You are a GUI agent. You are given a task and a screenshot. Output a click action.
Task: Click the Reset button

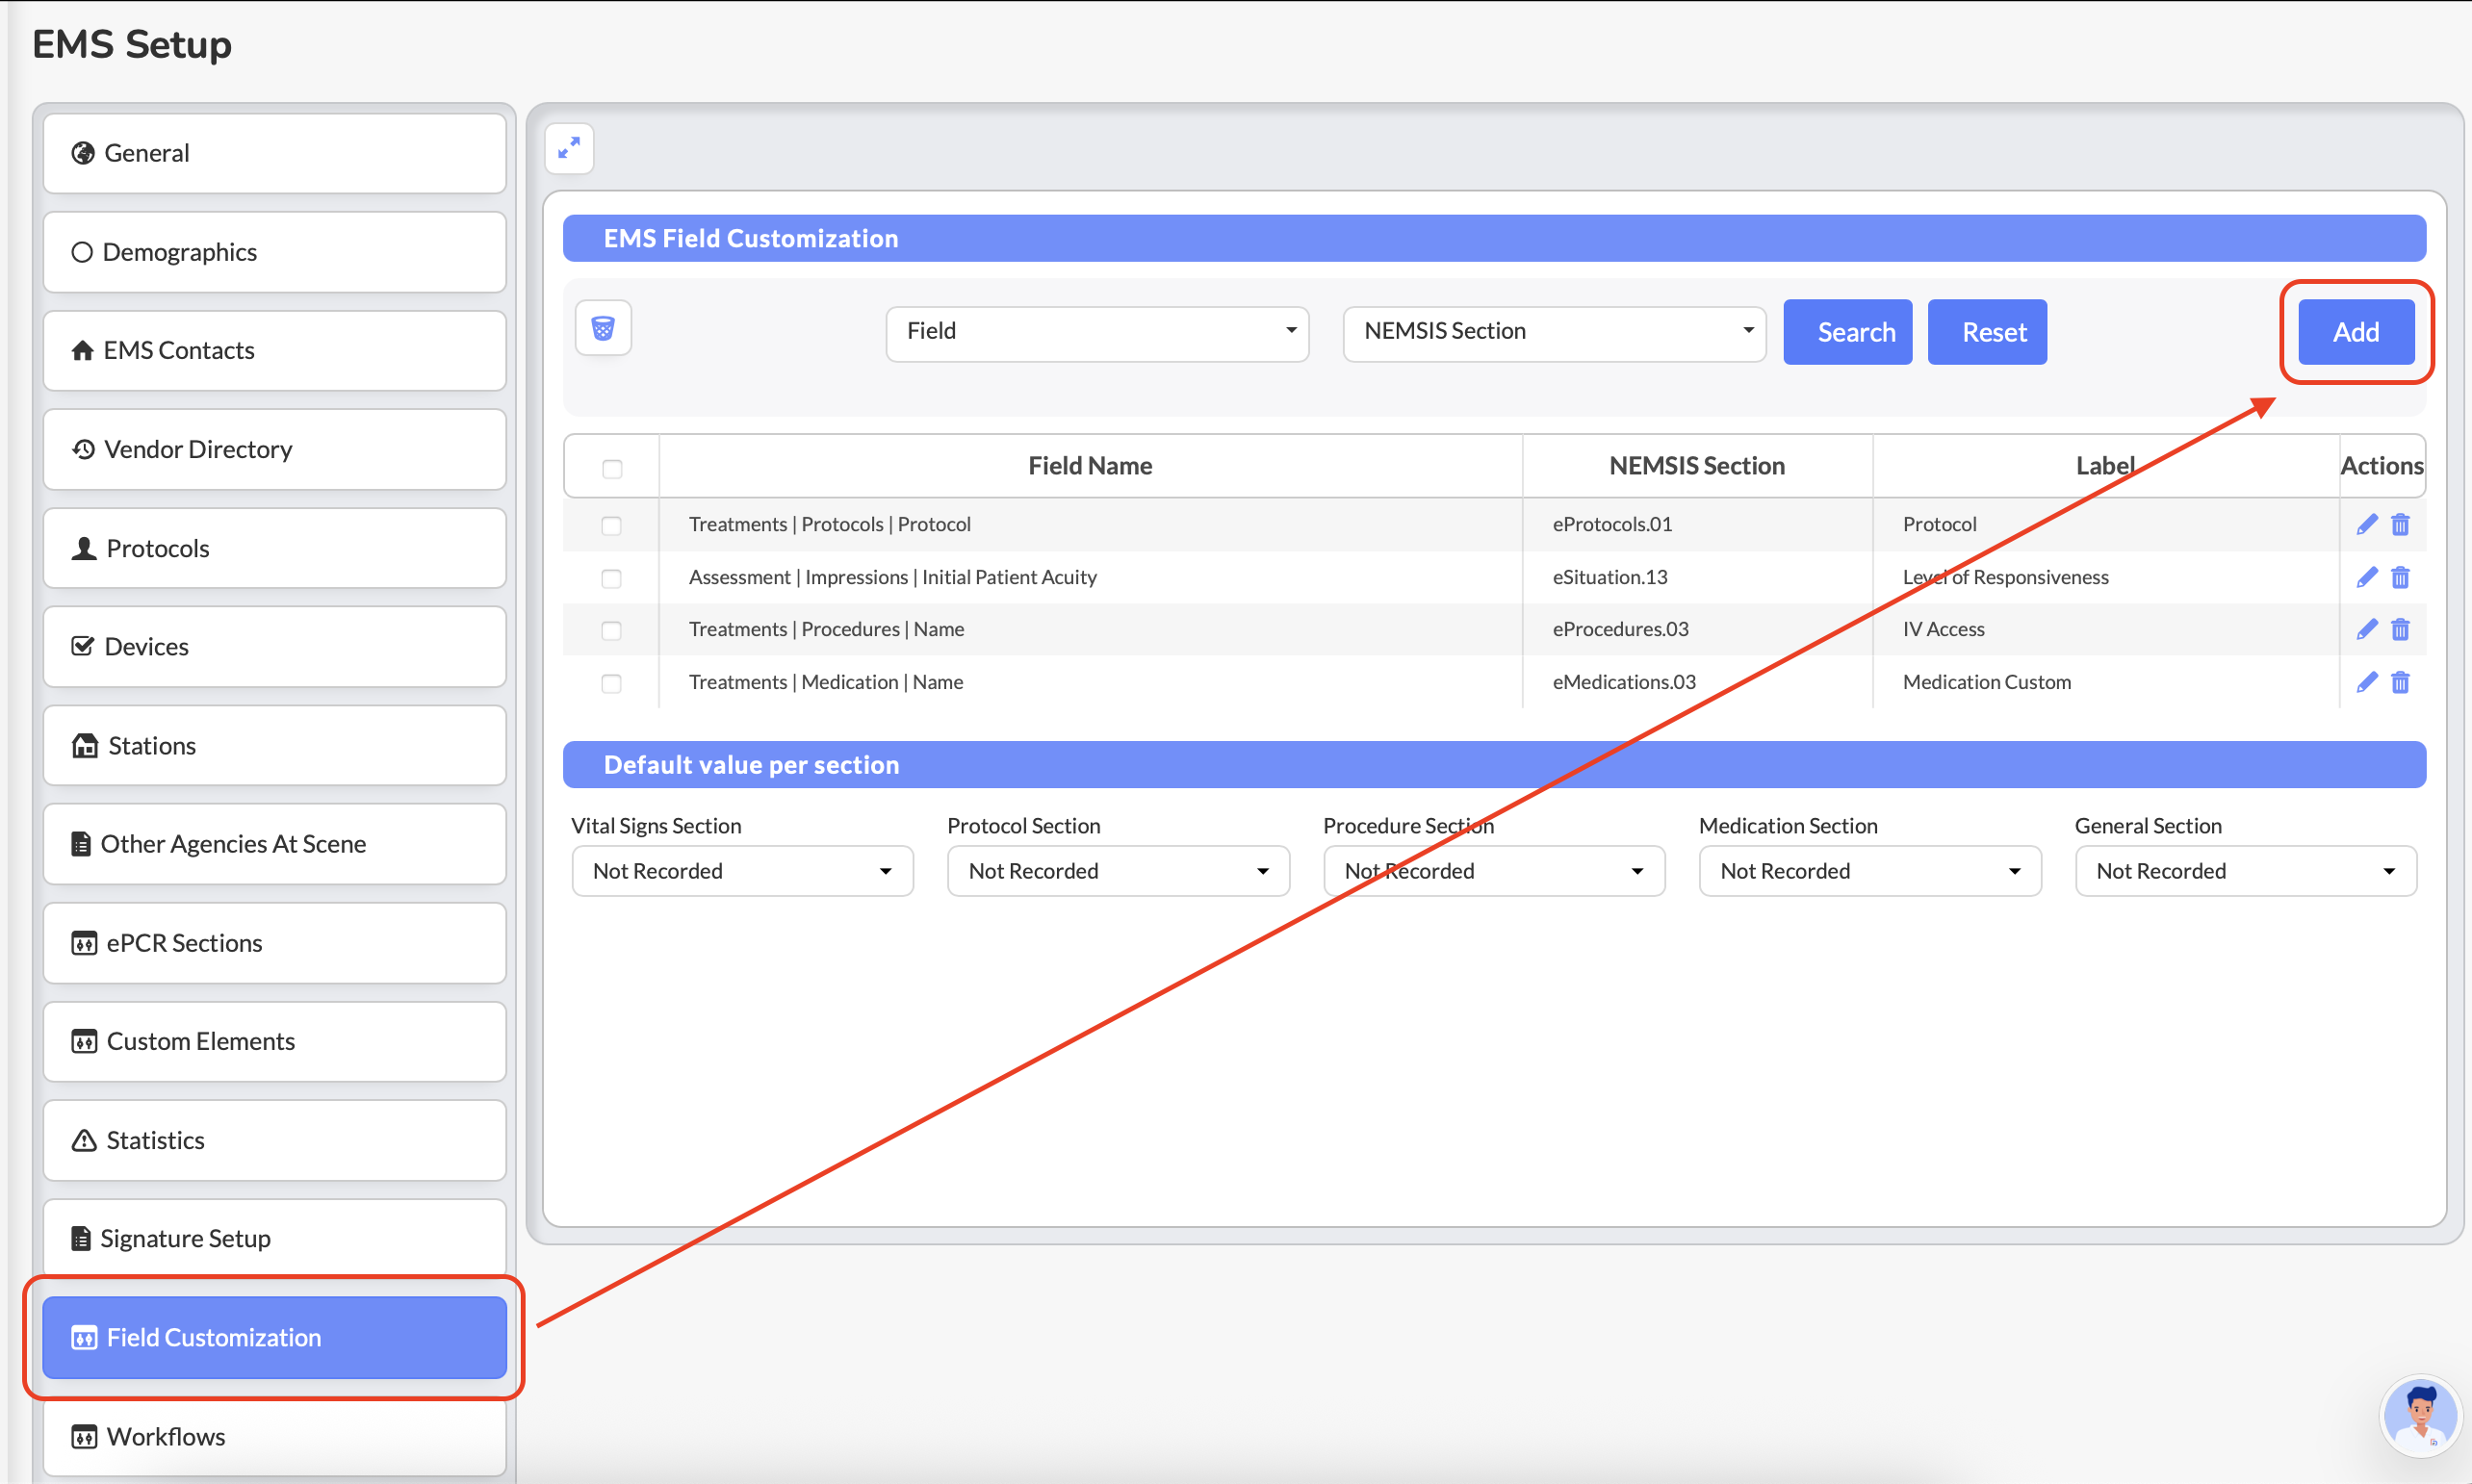click(x=1986, y=332)
